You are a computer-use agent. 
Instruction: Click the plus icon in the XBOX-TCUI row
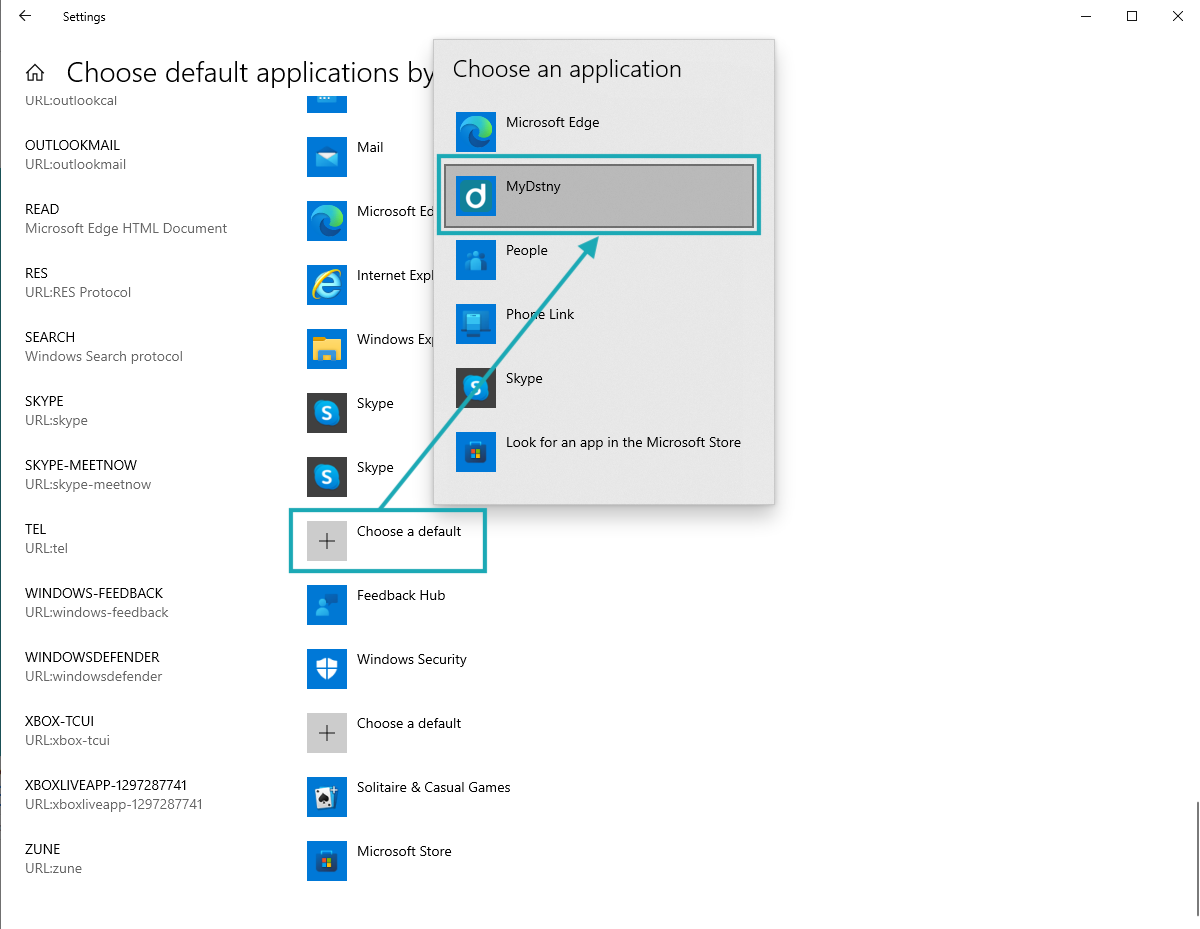(327, 732)
